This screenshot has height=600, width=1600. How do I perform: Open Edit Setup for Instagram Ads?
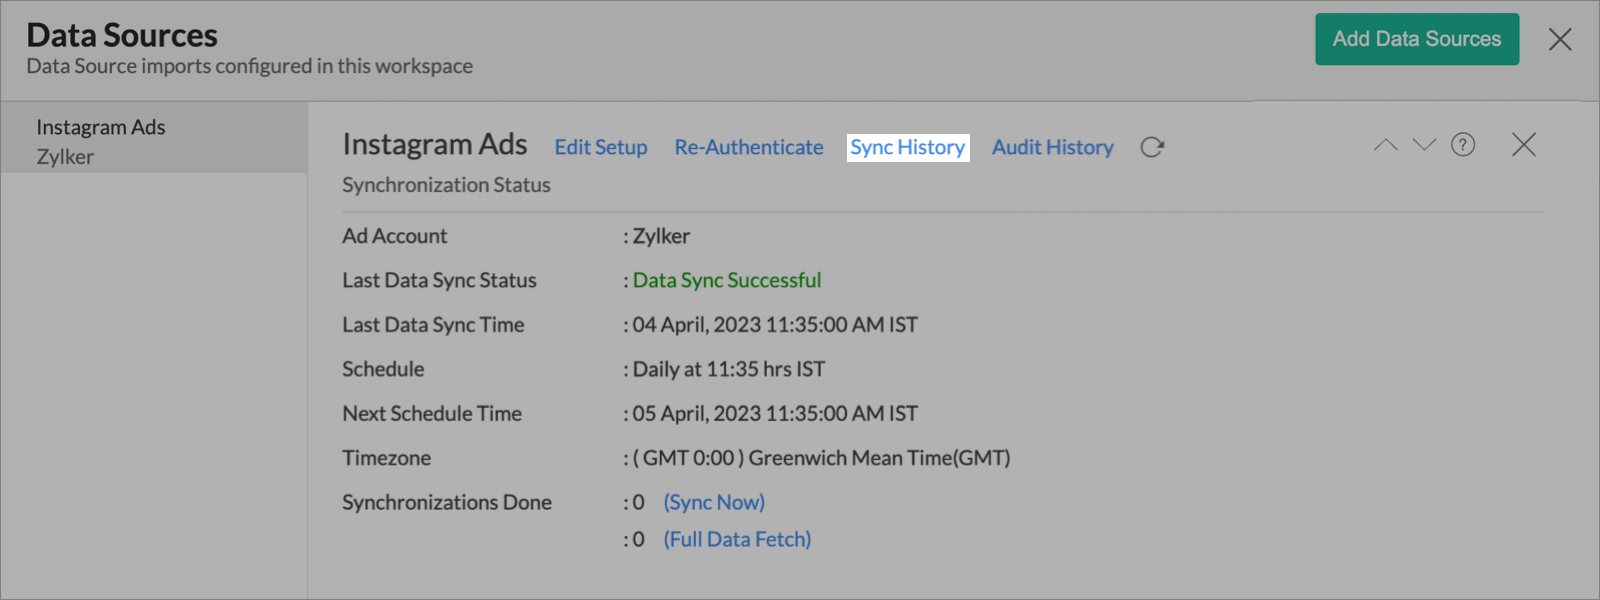point(601,147)
